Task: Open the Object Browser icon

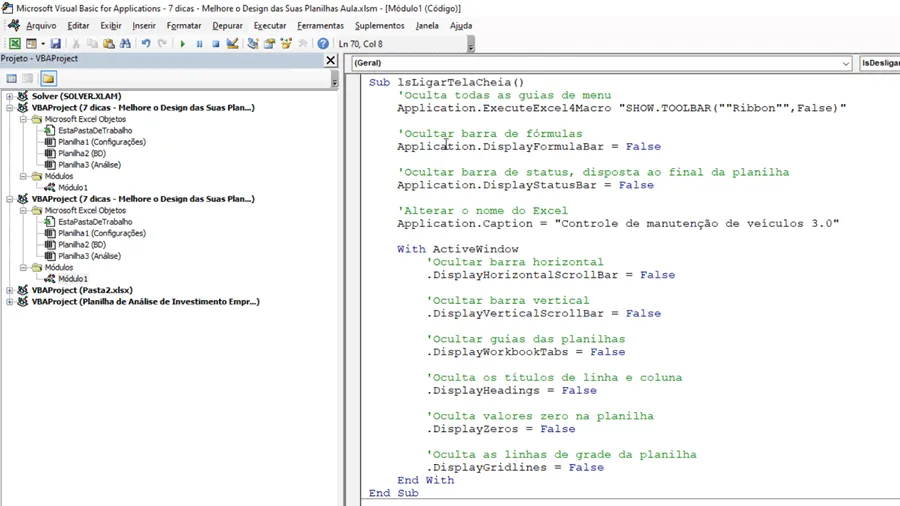Action: pos(286,44)
